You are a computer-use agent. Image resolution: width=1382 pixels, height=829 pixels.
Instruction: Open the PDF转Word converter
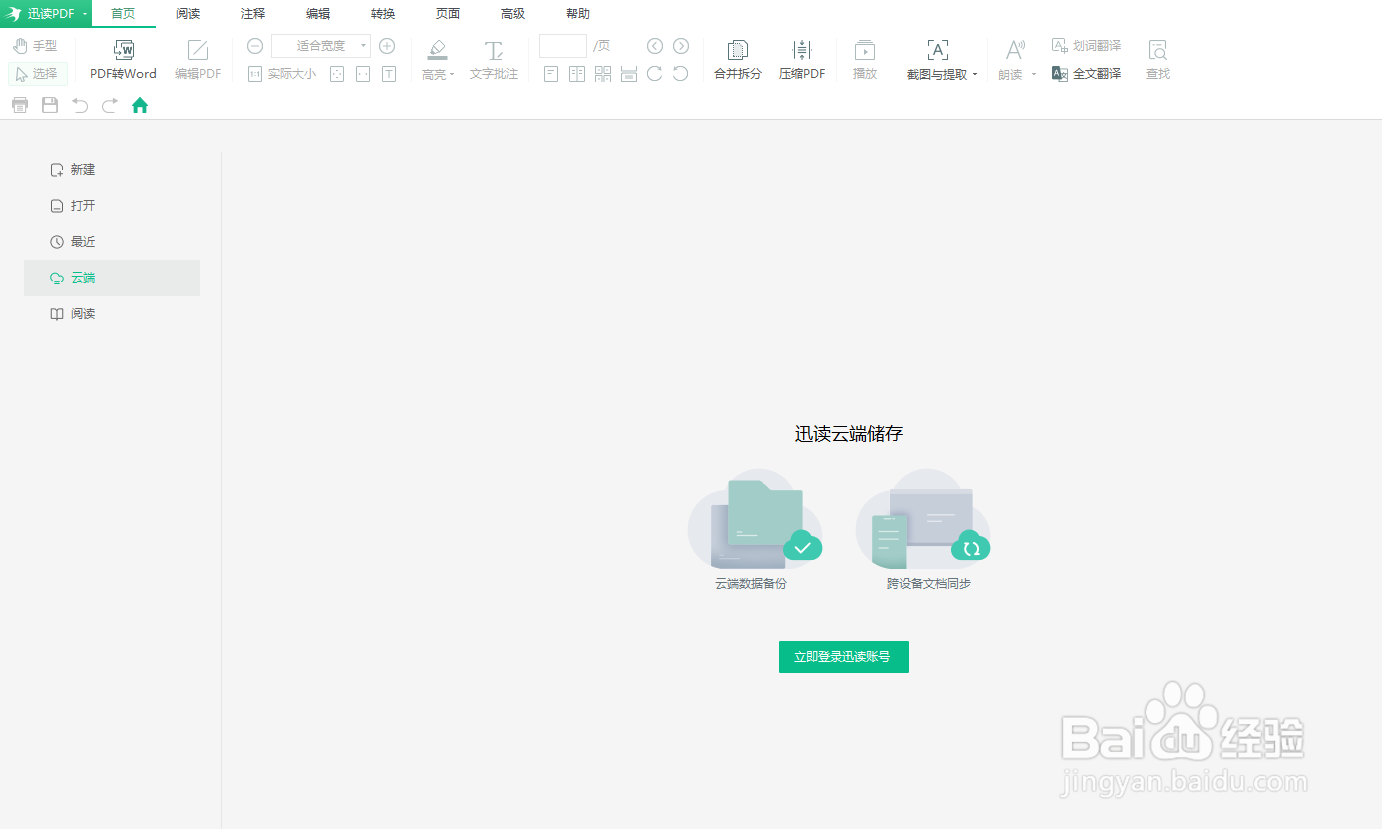[x=123, y=61]
